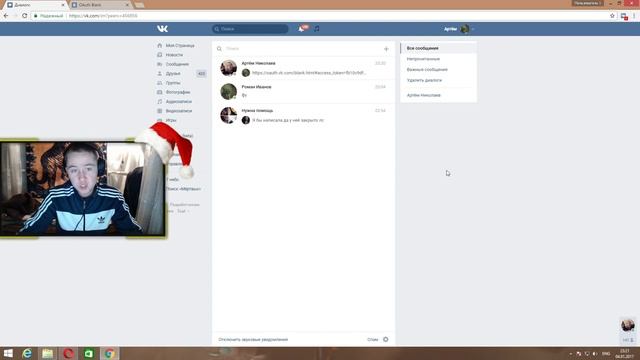Open the chat avatar at bottom right

click(628, 325)
